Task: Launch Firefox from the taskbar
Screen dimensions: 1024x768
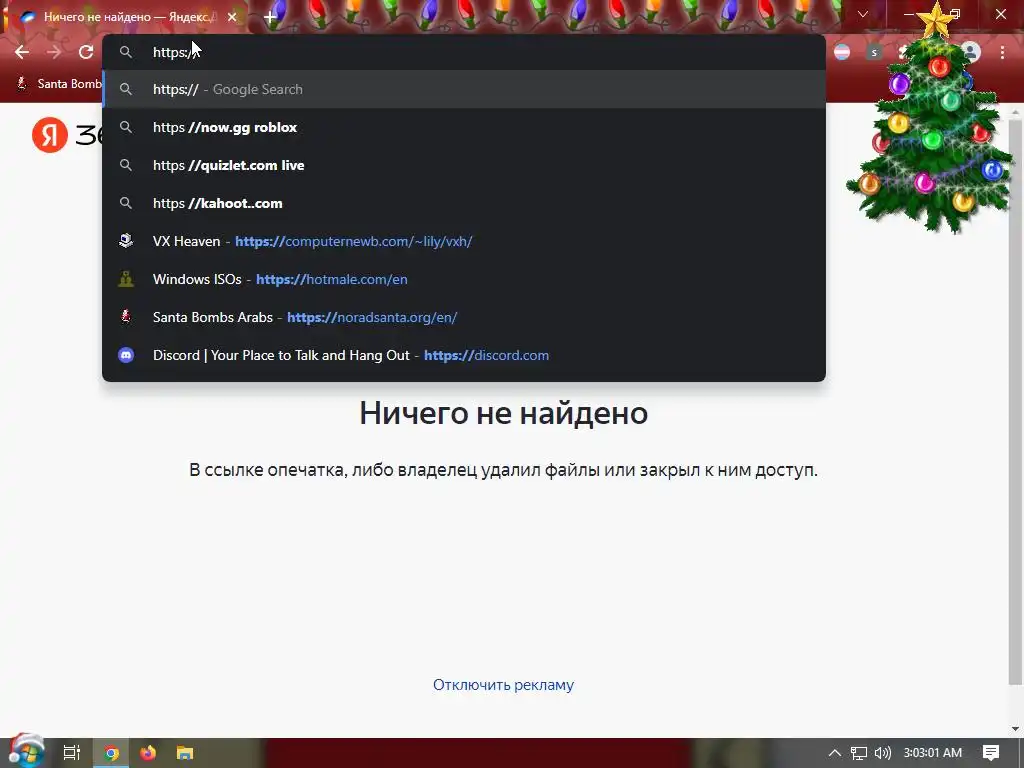Action: (x=148, y=753)
